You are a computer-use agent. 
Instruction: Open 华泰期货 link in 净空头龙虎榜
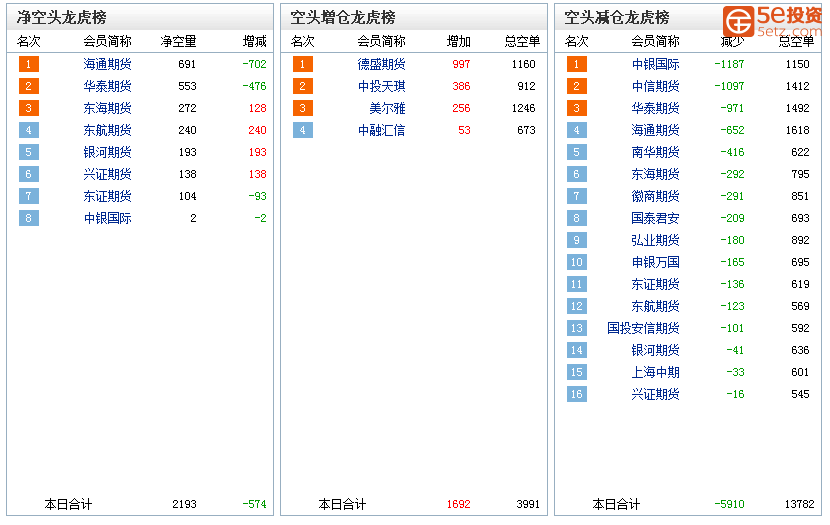[x=107, y=86]
